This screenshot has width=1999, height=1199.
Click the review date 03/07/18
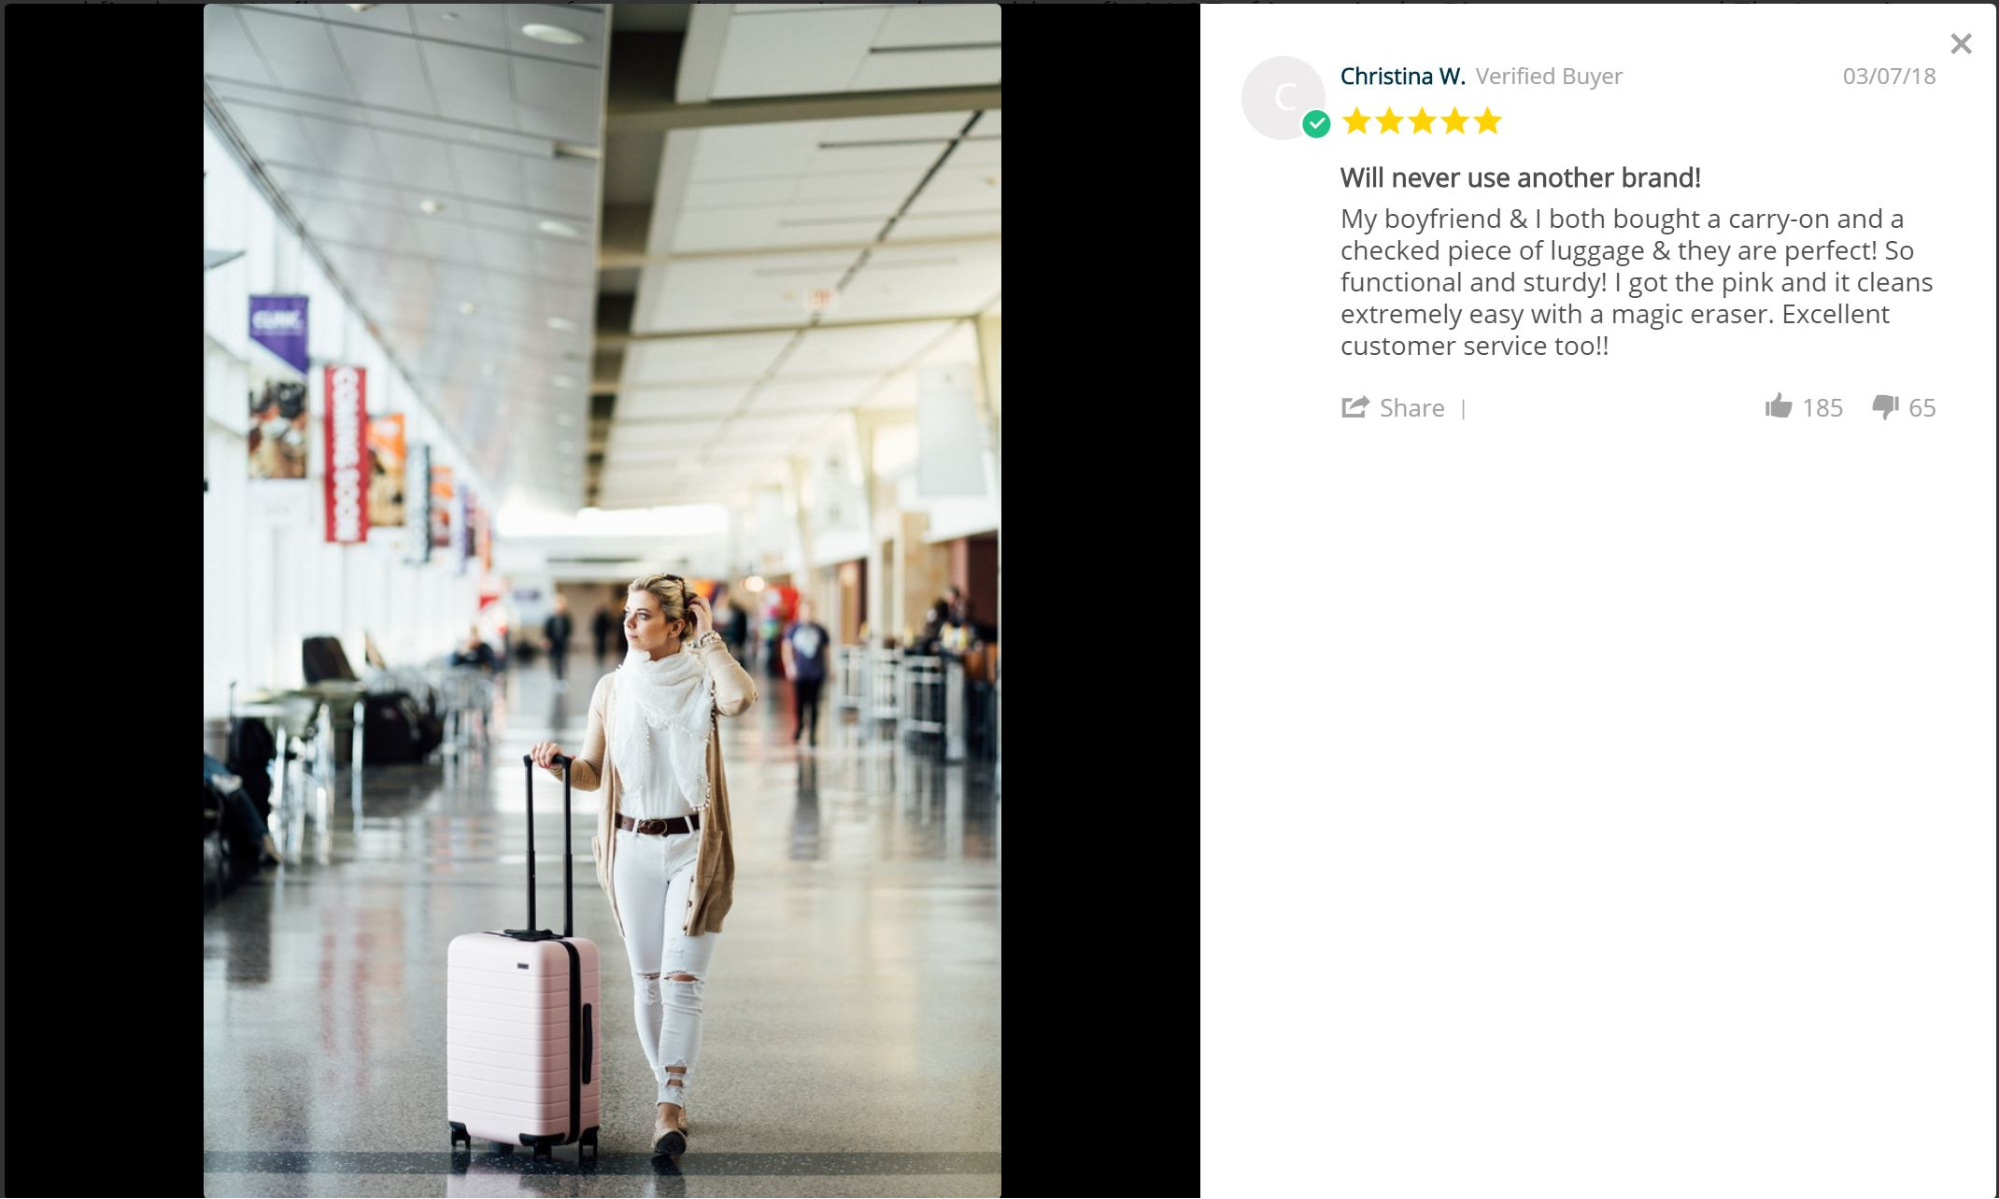point(1889,76)
